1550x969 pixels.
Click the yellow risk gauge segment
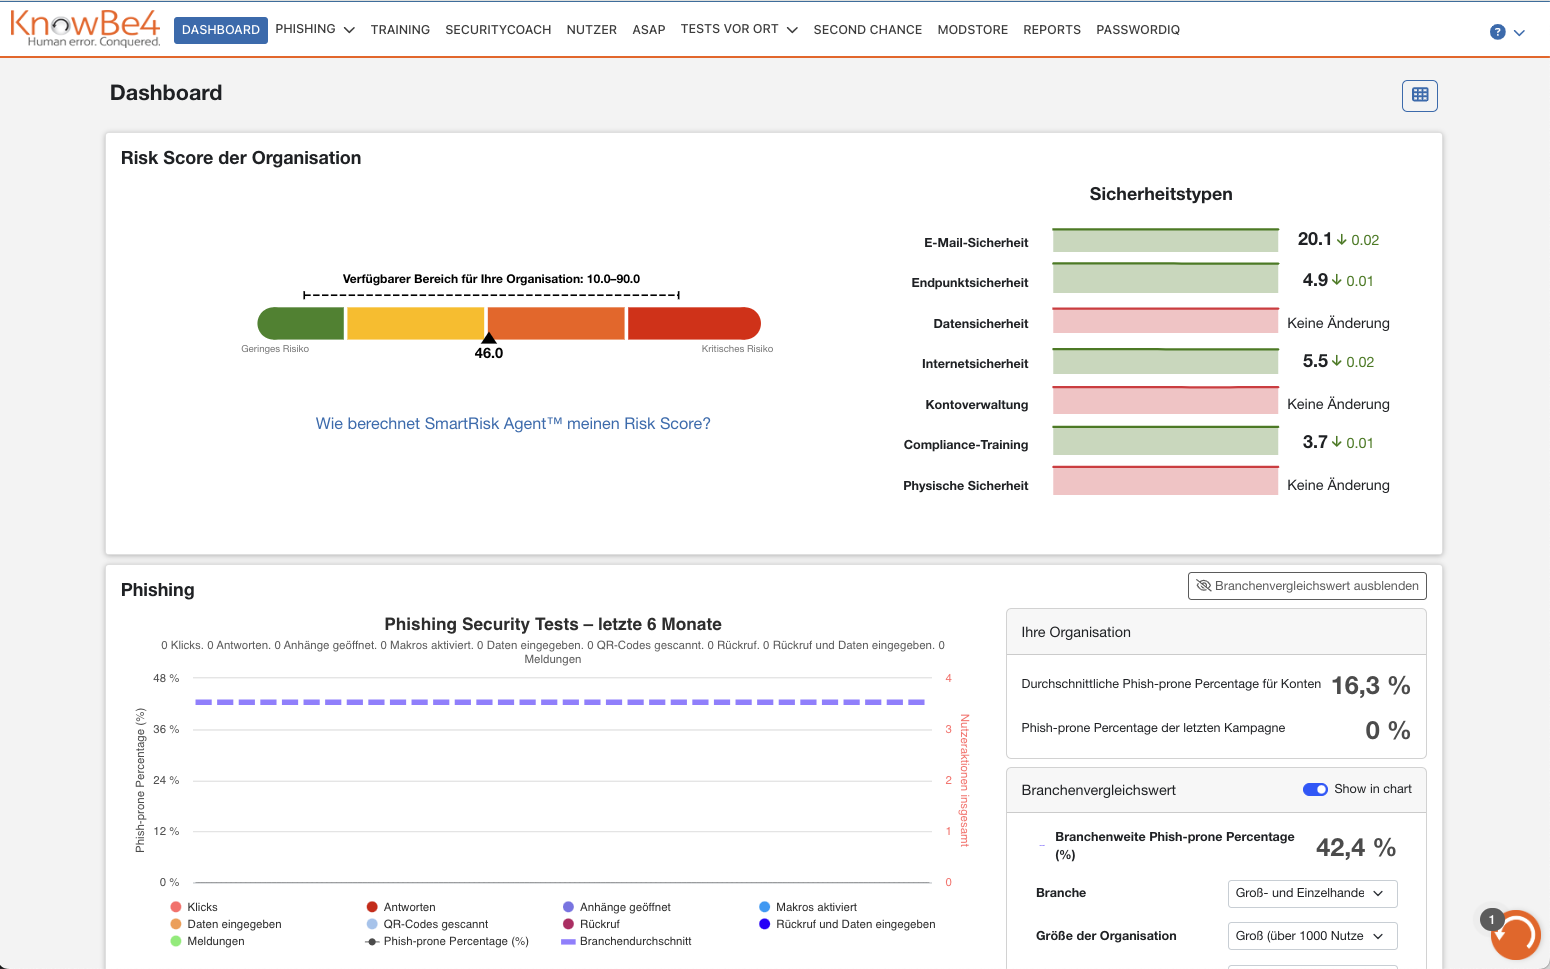416,324
